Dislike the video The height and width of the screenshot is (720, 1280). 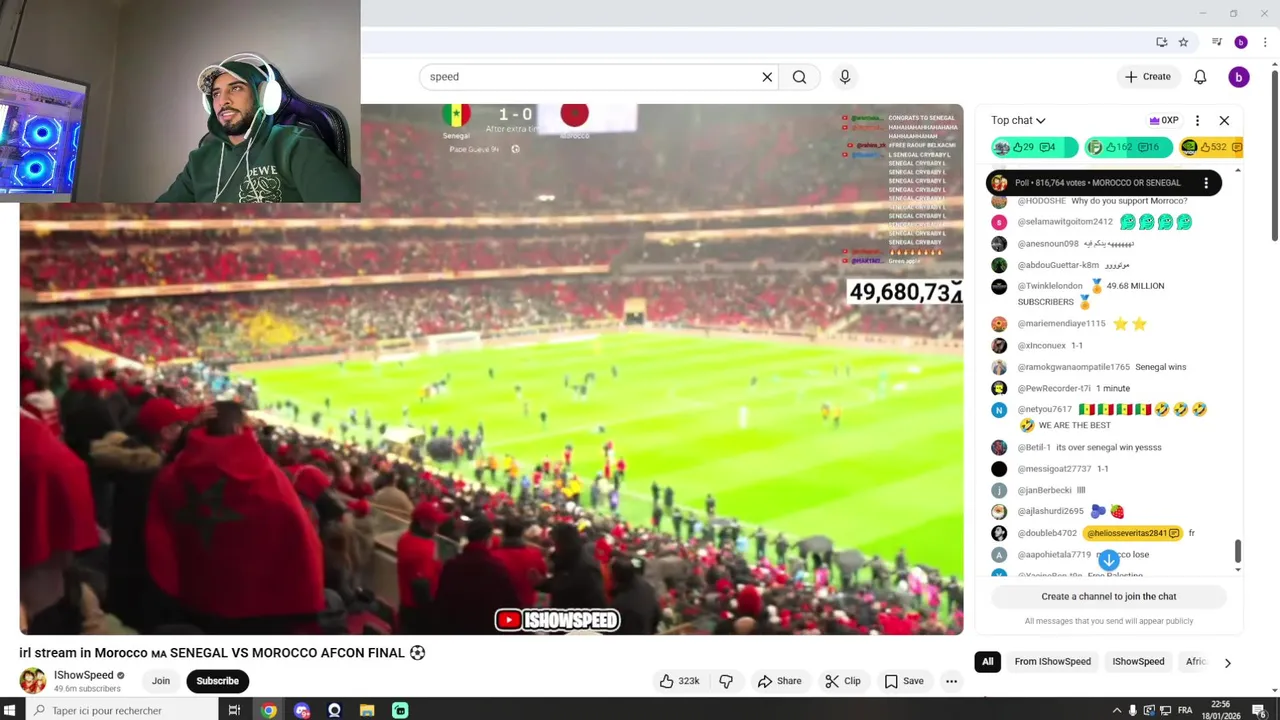(x=726, y=681)
